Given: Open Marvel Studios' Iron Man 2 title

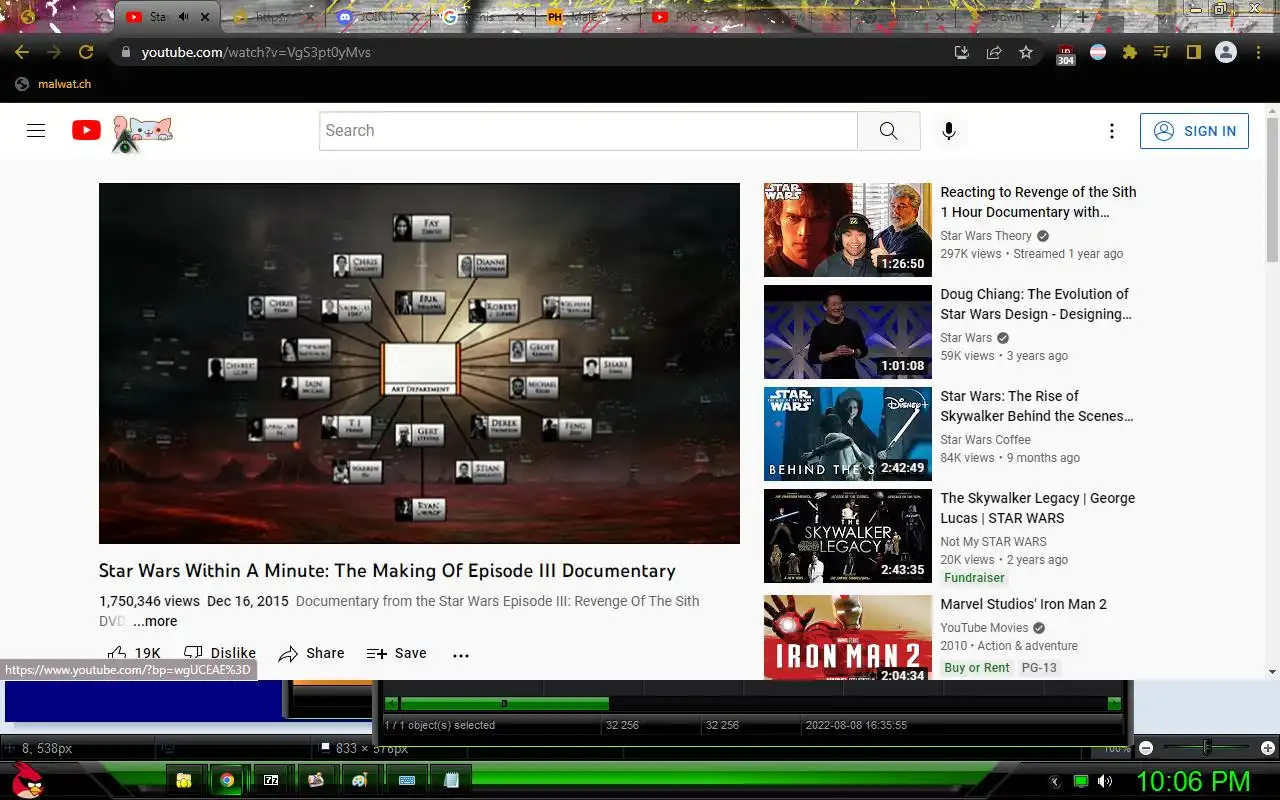Looking at the screenshot, I should (1023, 604).
